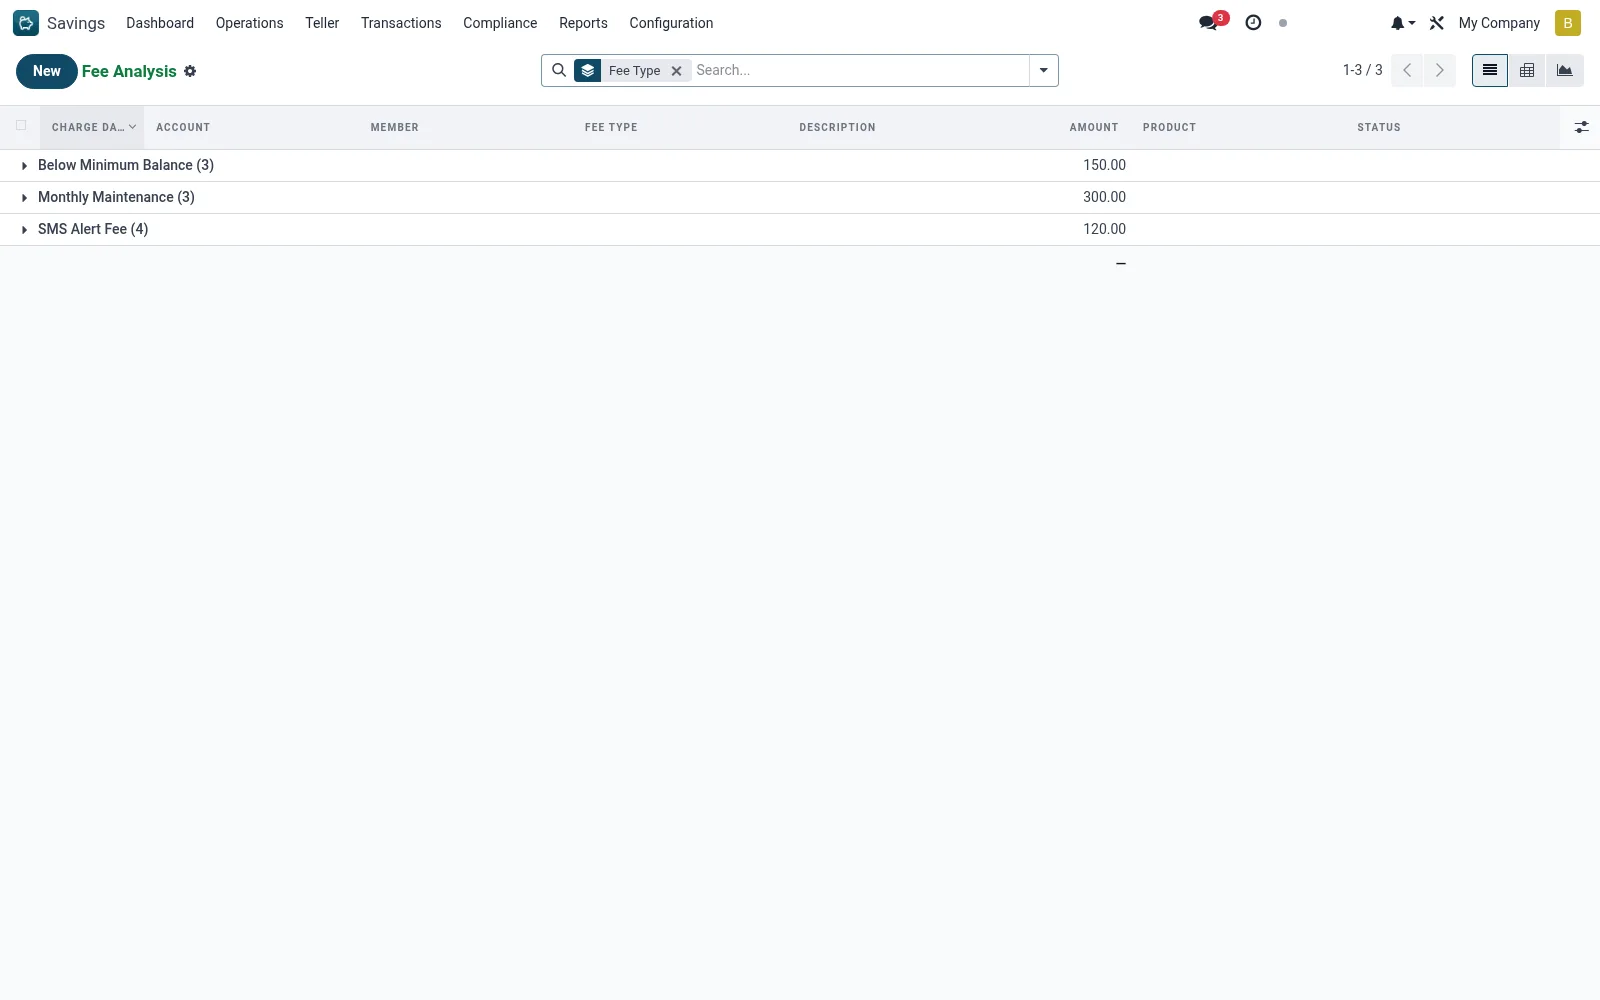Open the Reports menu
This screenshot has height=1000, width=1600.
click(583, 23)
